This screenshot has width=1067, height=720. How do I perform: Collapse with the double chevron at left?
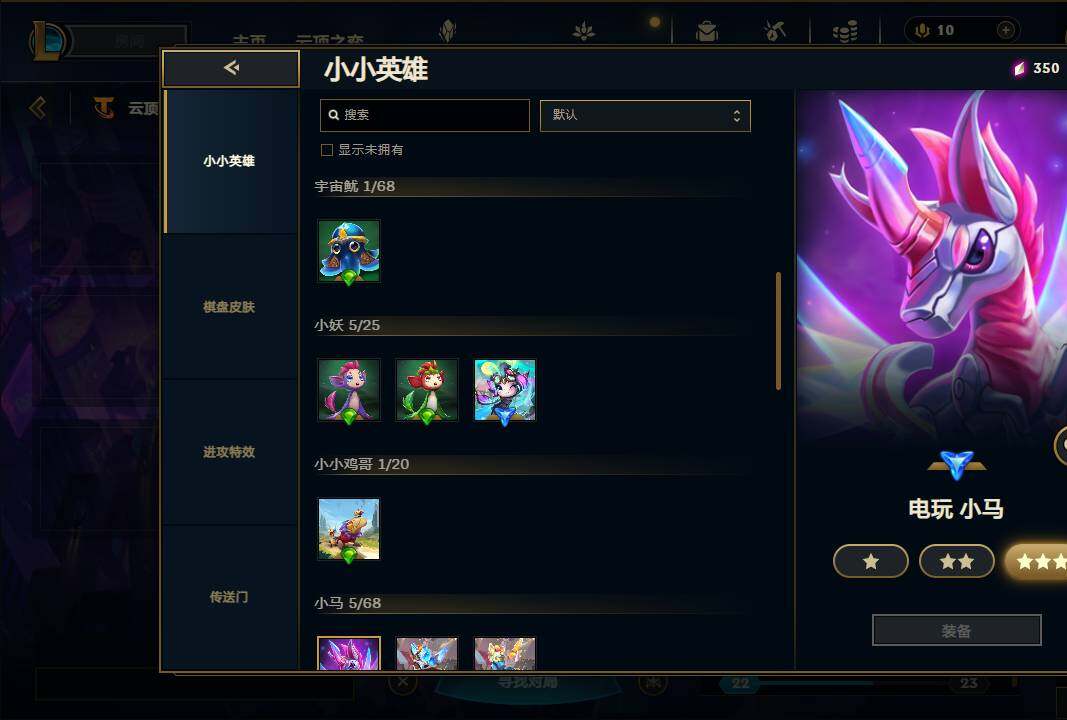(38, 108)
